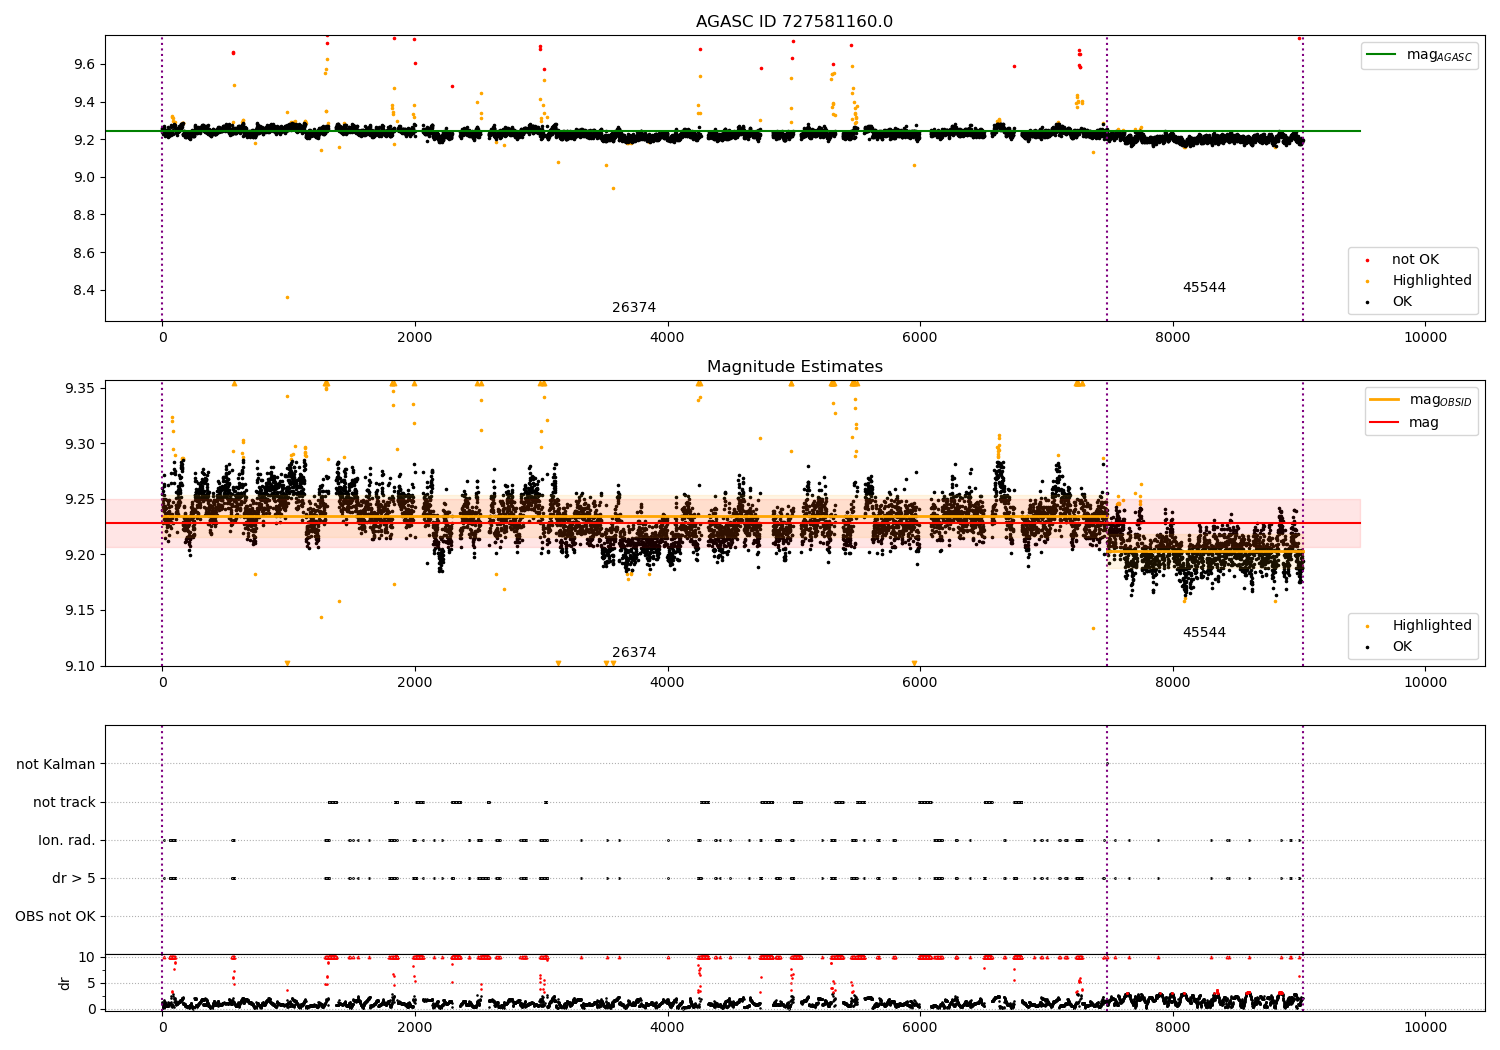
Task: Click the rotated 'dr' y-axis label
Action: pyautogui.click(x=65, y=984)
